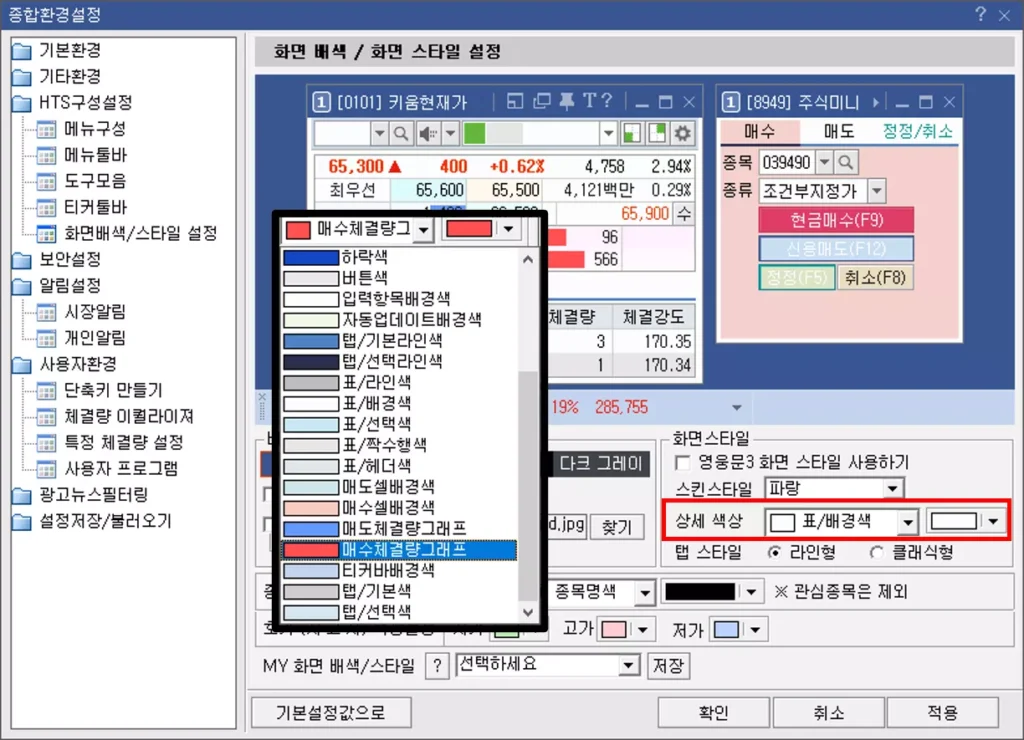Click the 적용 button
The height and width of the screenshot is (740, 1024).
(x=942, y=713)
